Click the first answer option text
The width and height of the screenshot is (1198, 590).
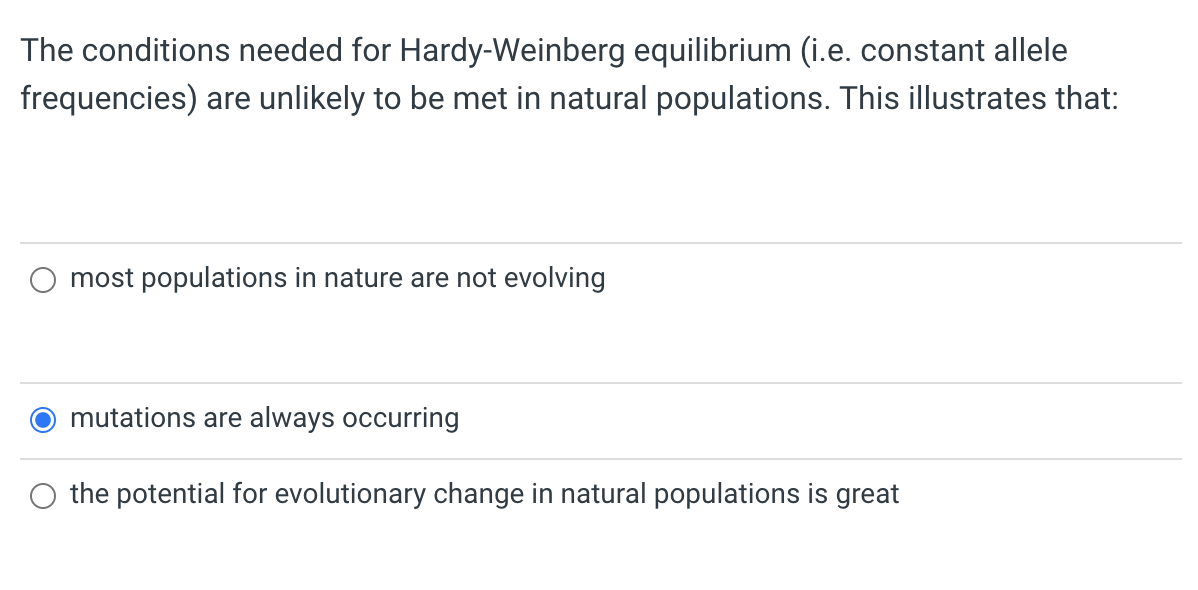coord(337,279)
